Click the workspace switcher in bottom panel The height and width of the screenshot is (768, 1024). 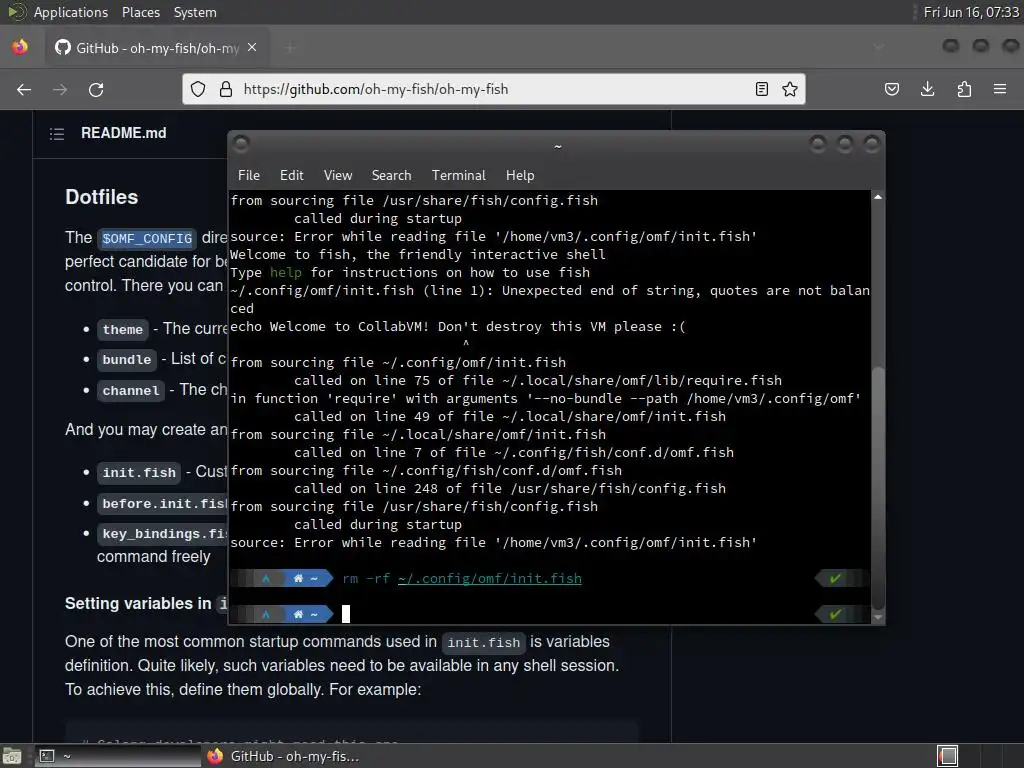click(948, 756)
